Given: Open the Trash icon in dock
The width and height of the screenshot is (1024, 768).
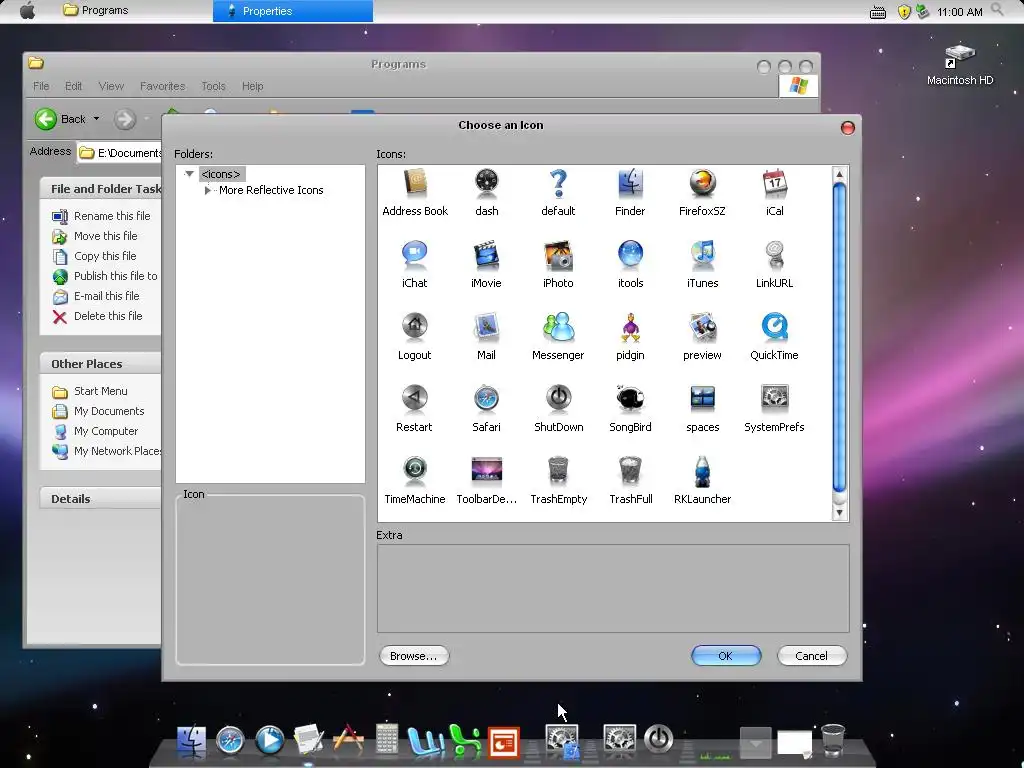Looking at the screenshot, I should (x=833, y=740).
